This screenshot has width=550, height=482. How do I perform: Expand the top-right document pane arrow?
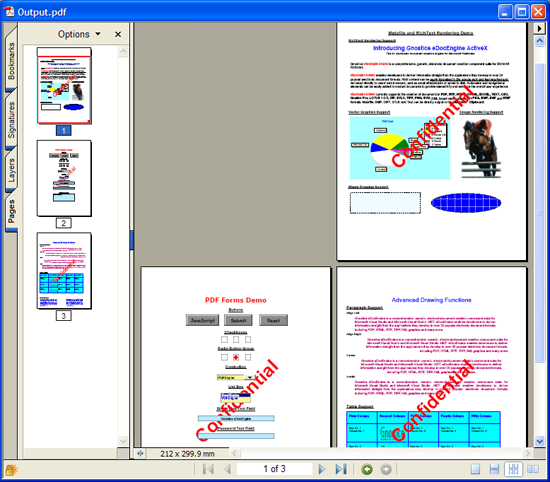tap(539, 28)
